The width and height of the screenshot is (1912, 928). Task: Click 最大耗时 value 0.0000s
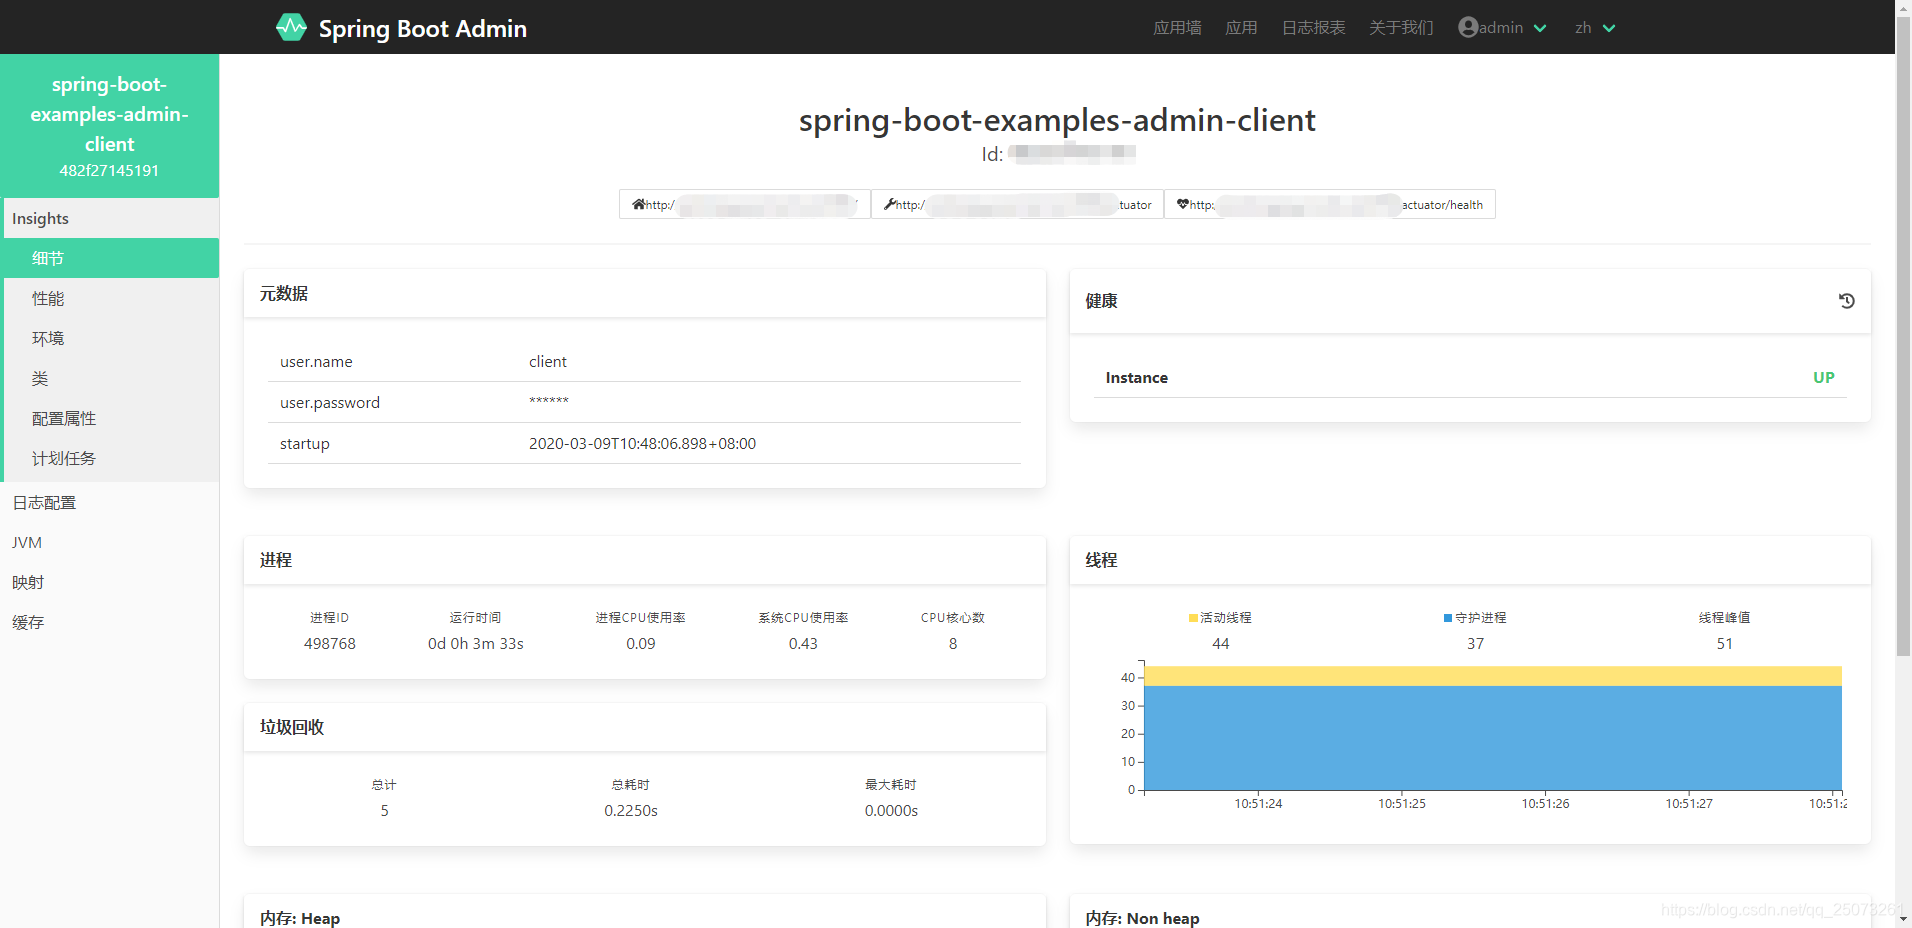[891, 810]
